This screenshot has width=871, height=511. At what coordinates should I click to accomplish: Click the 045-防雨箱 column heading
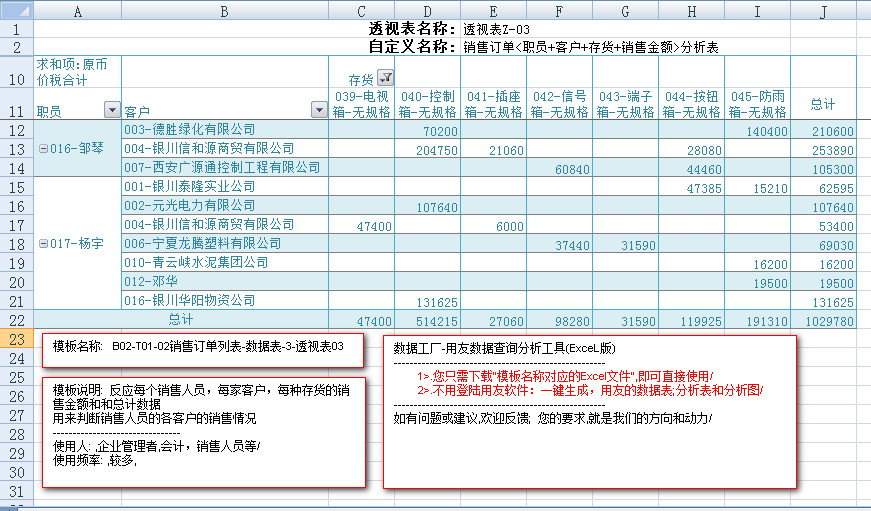coord(757,104)
